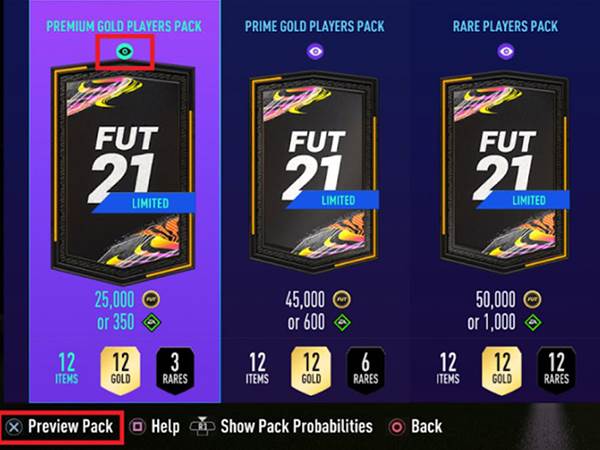600x450 pixels.
Task: Click the cross button icon for Preview Pack
Action: (14, 427)
